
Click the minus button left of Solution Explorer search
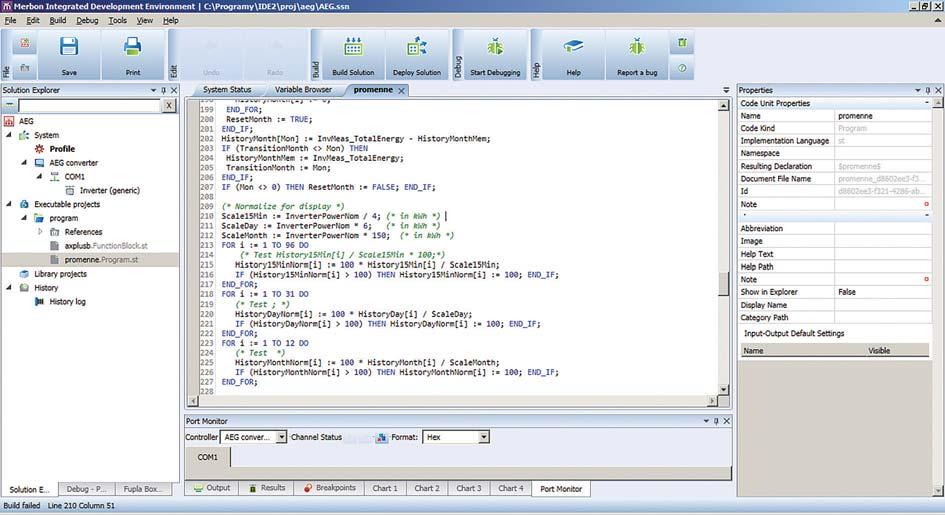[10, 105]
